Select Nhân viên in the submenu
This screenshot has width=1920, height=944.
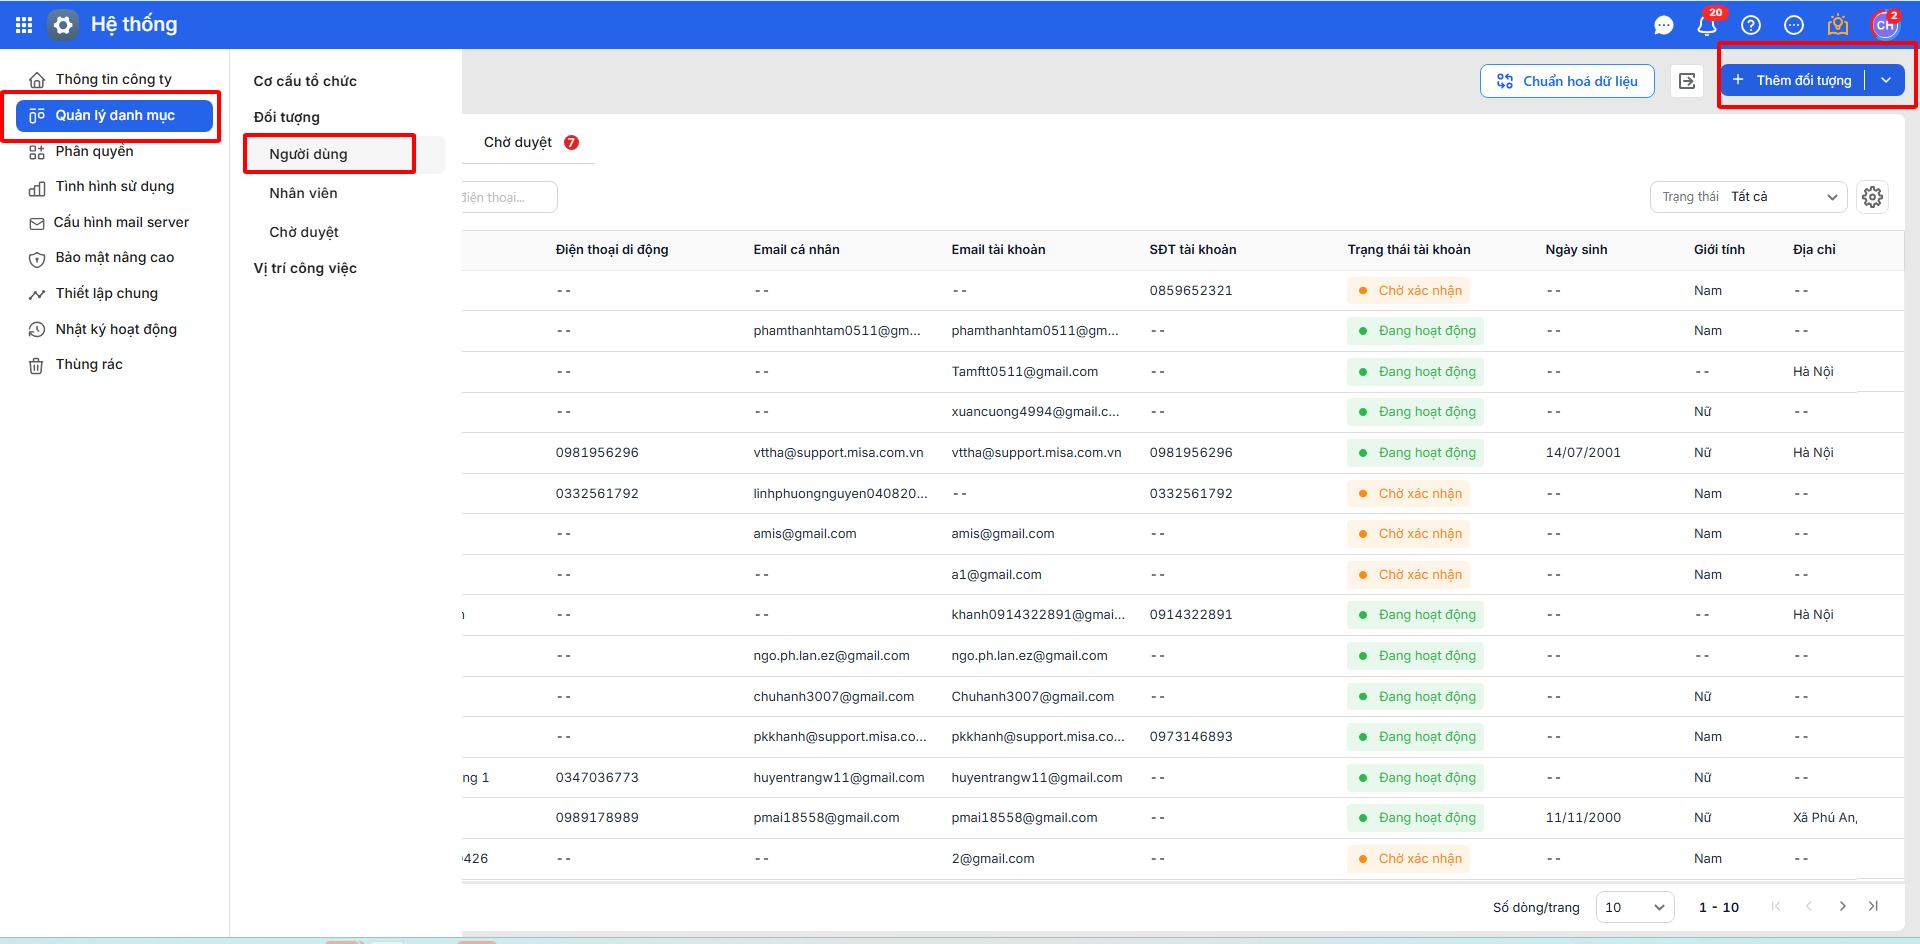pos(303,193)
